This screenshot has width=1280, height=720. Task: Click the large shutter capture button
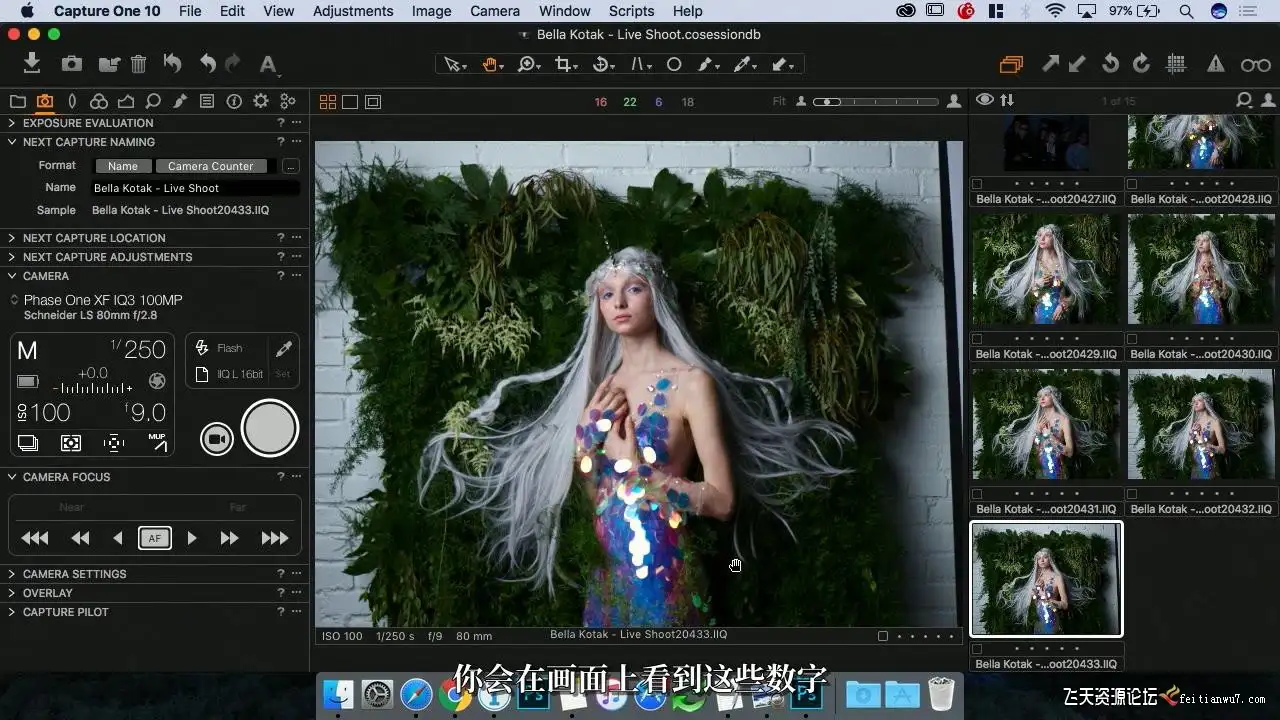coord(270,428)
